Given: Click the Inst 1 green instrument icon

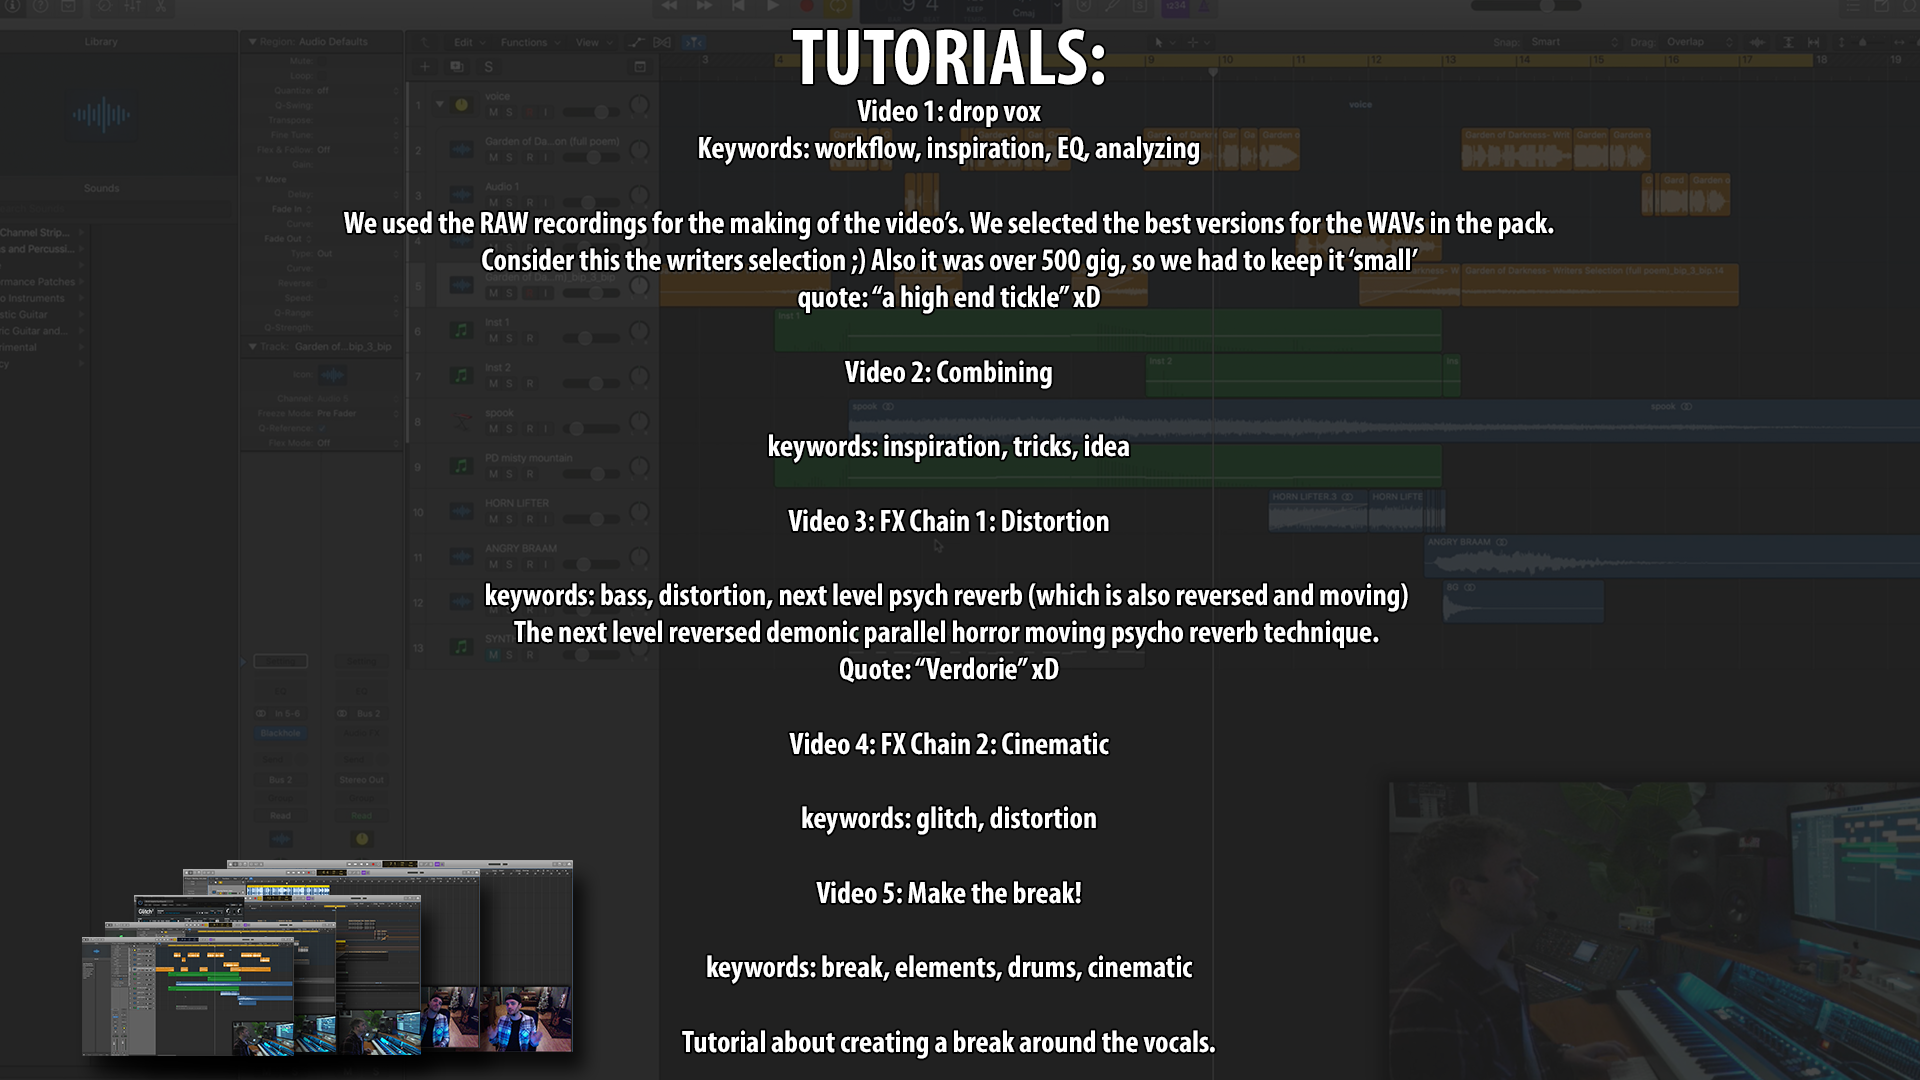Looking at the screenshot, I should [x=461, y=330].
